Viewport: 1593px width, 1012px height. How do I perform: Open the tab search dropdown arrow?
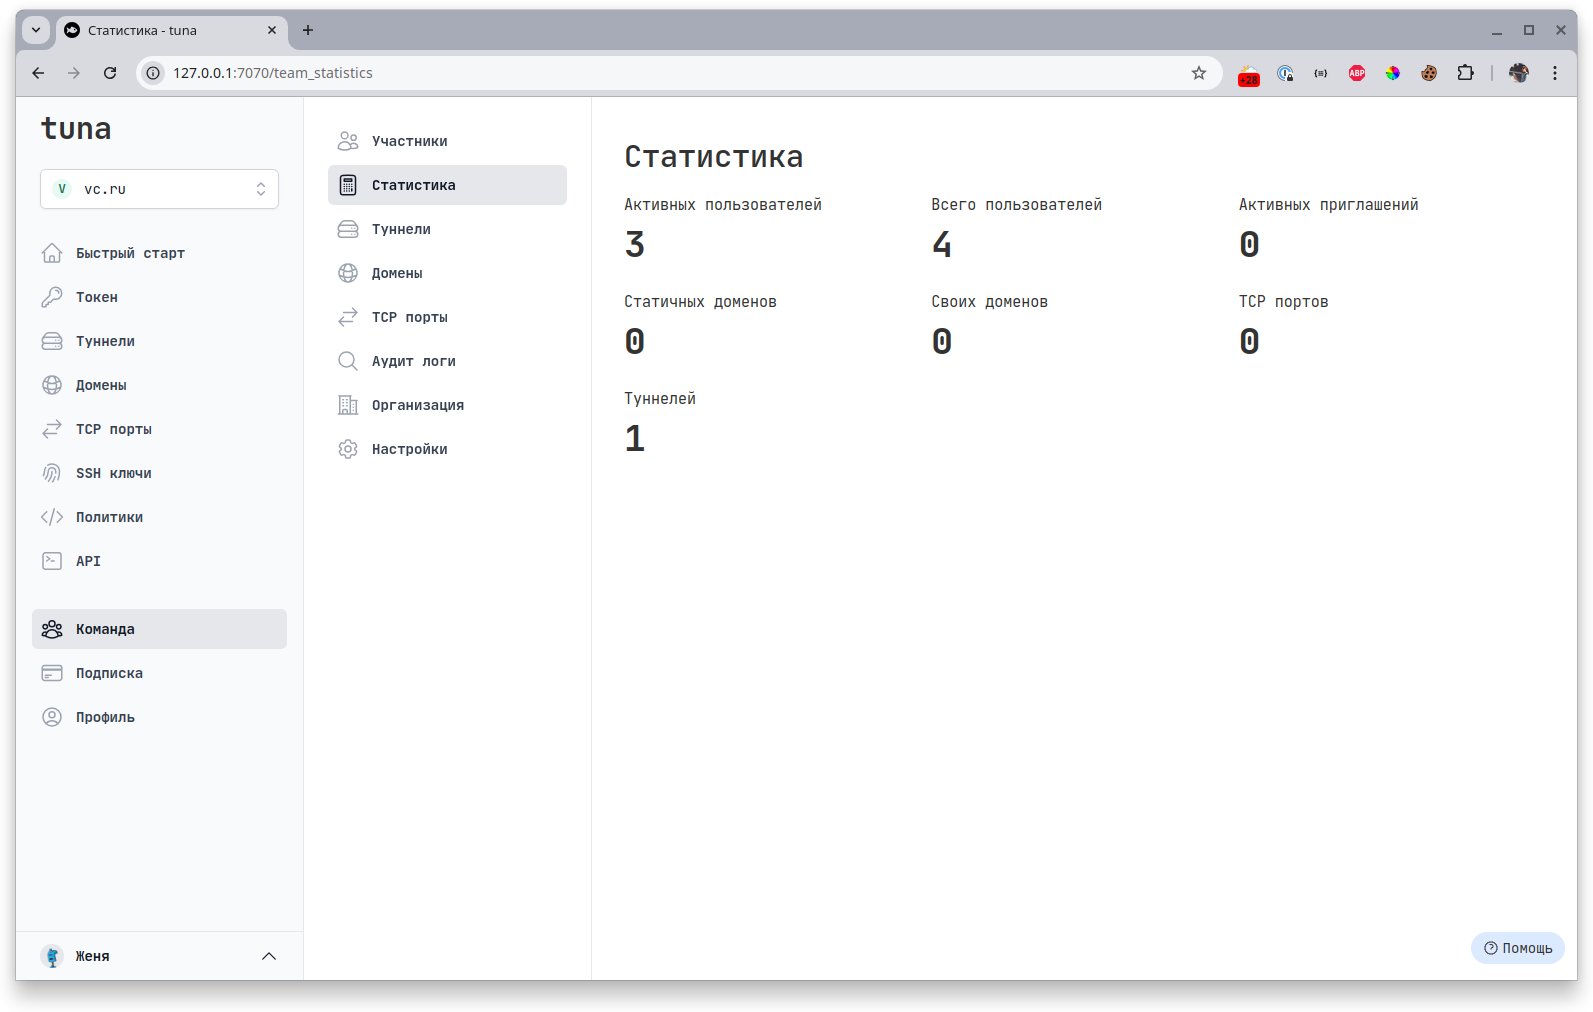point(36,30)
